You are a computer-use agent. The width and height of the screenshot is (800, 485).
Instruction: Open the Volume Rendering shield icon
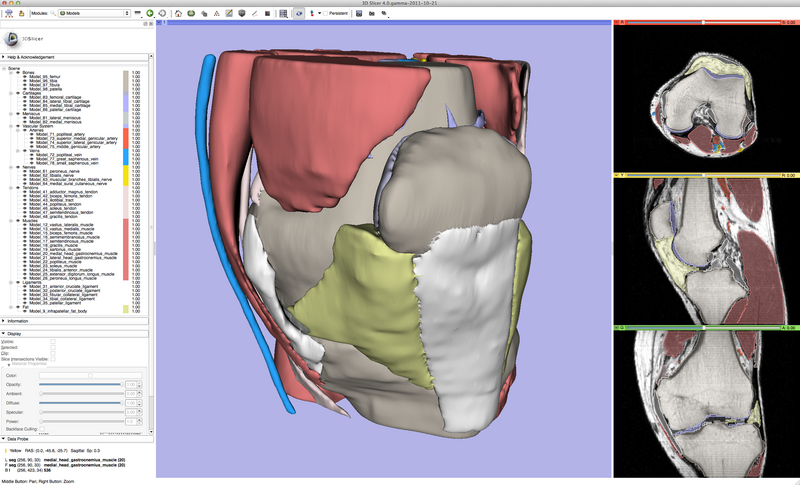242,13
